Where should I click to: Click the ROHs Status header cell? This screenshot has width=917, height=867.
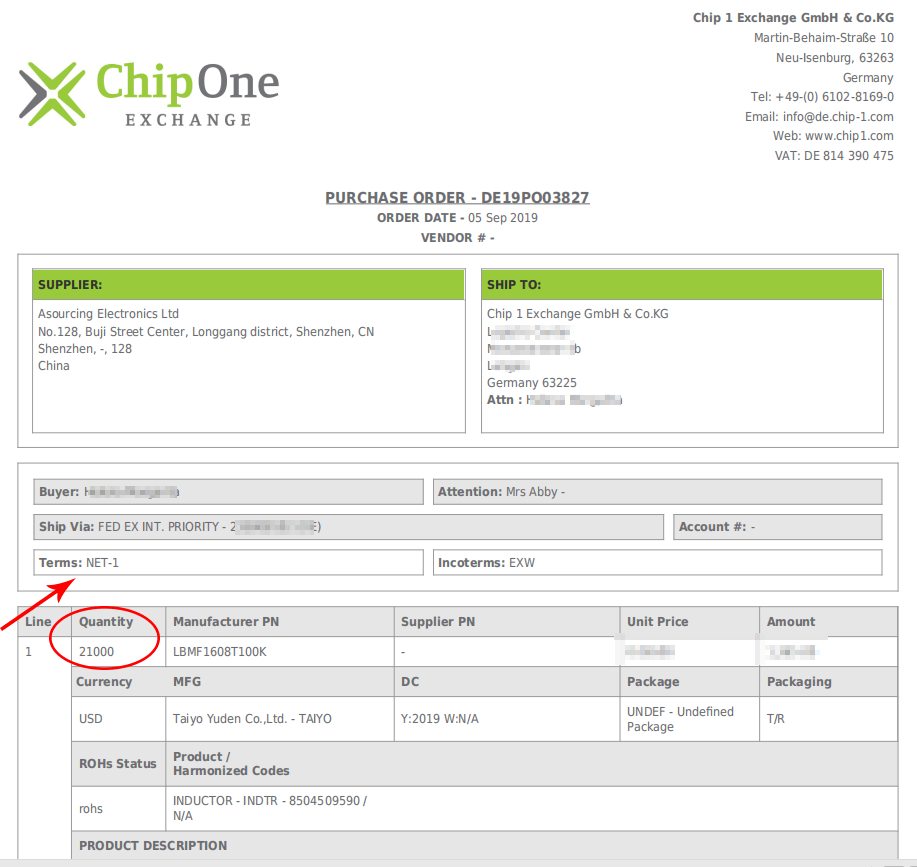[119, 764]
